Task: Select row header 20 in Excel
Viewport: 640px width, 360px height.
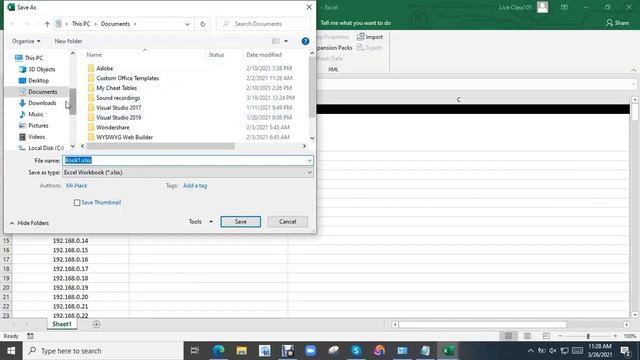Action: click(x=6, y=288)
